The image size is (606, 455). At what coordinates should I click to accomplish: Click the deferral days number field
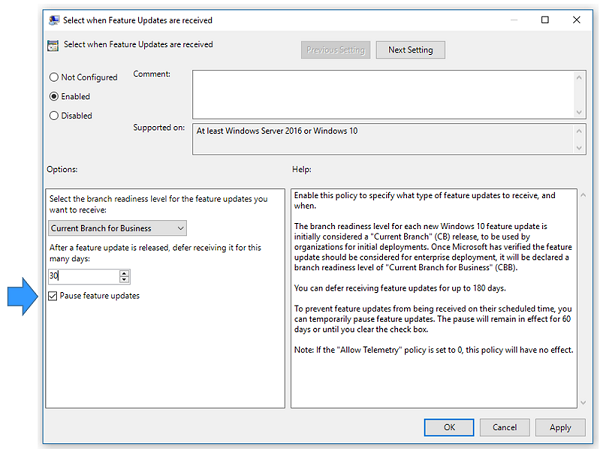pos(84,276)
